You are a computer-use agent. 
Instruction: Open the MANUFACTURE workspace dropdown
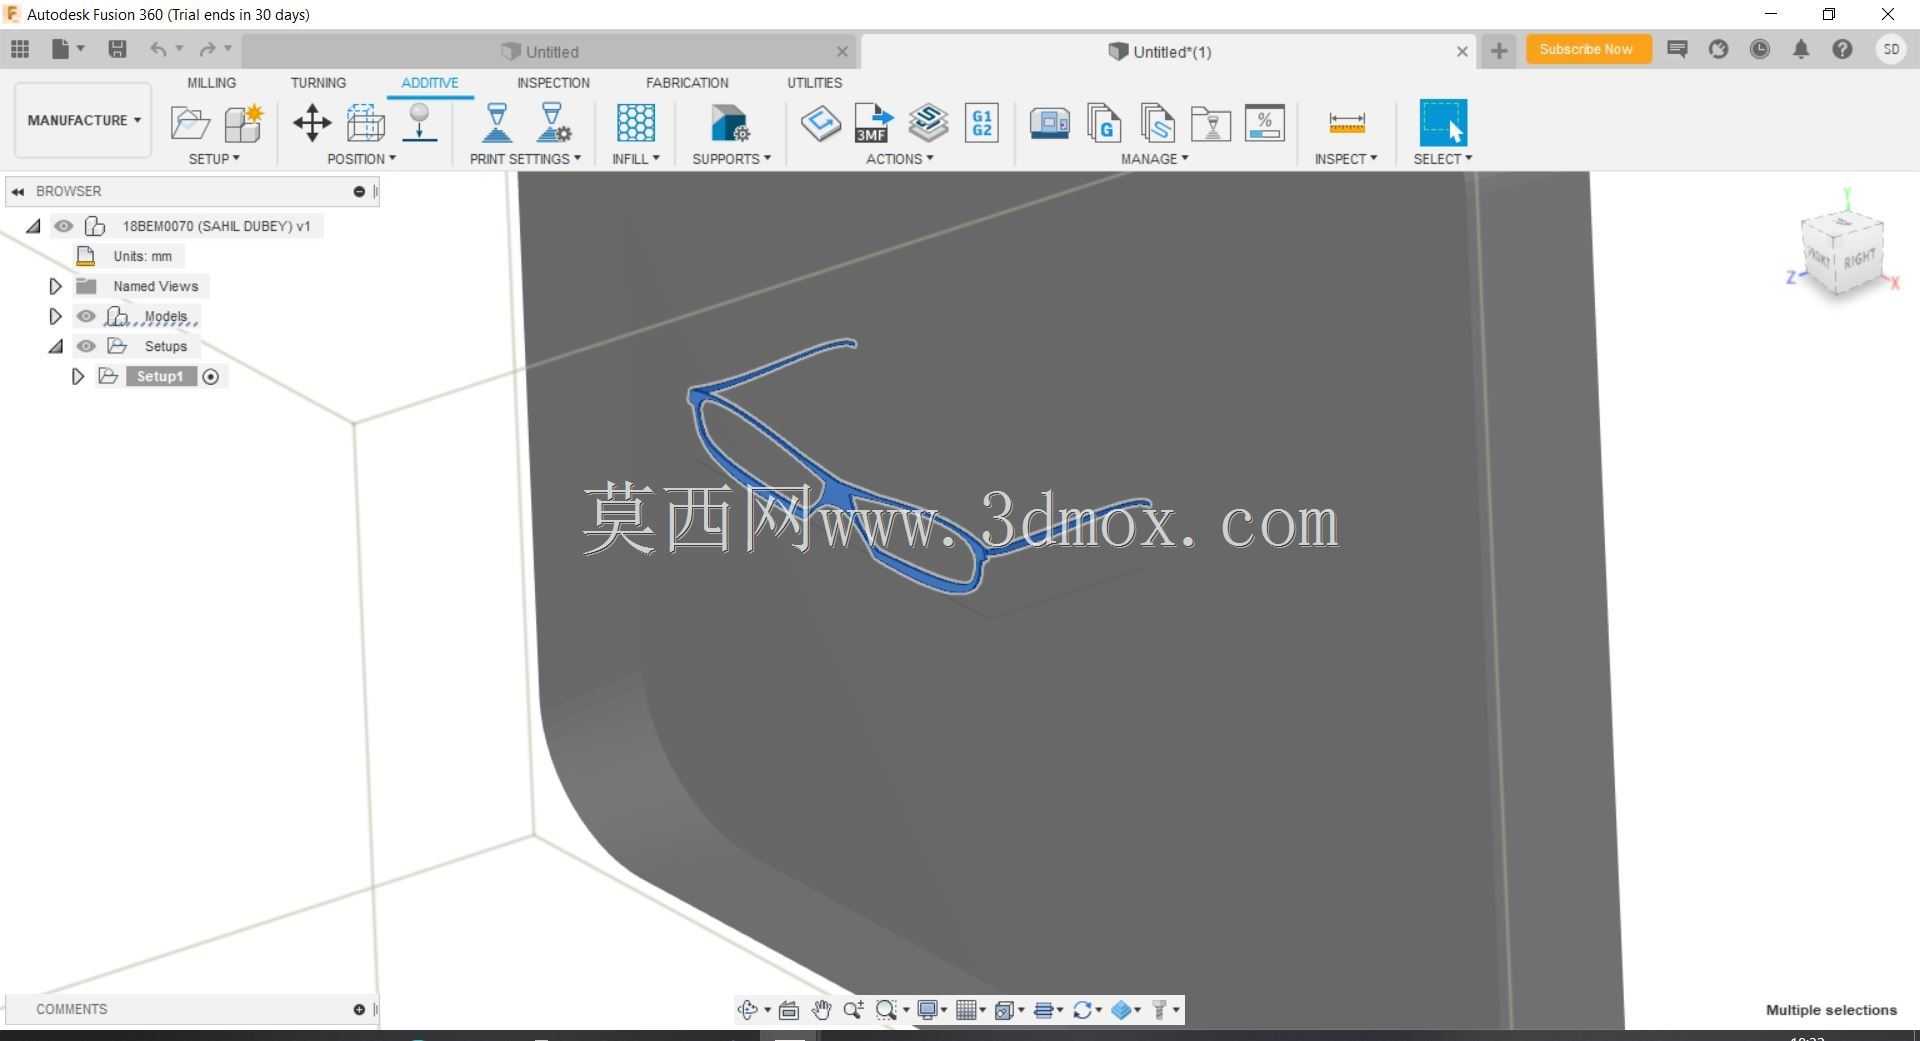point(83,120)
